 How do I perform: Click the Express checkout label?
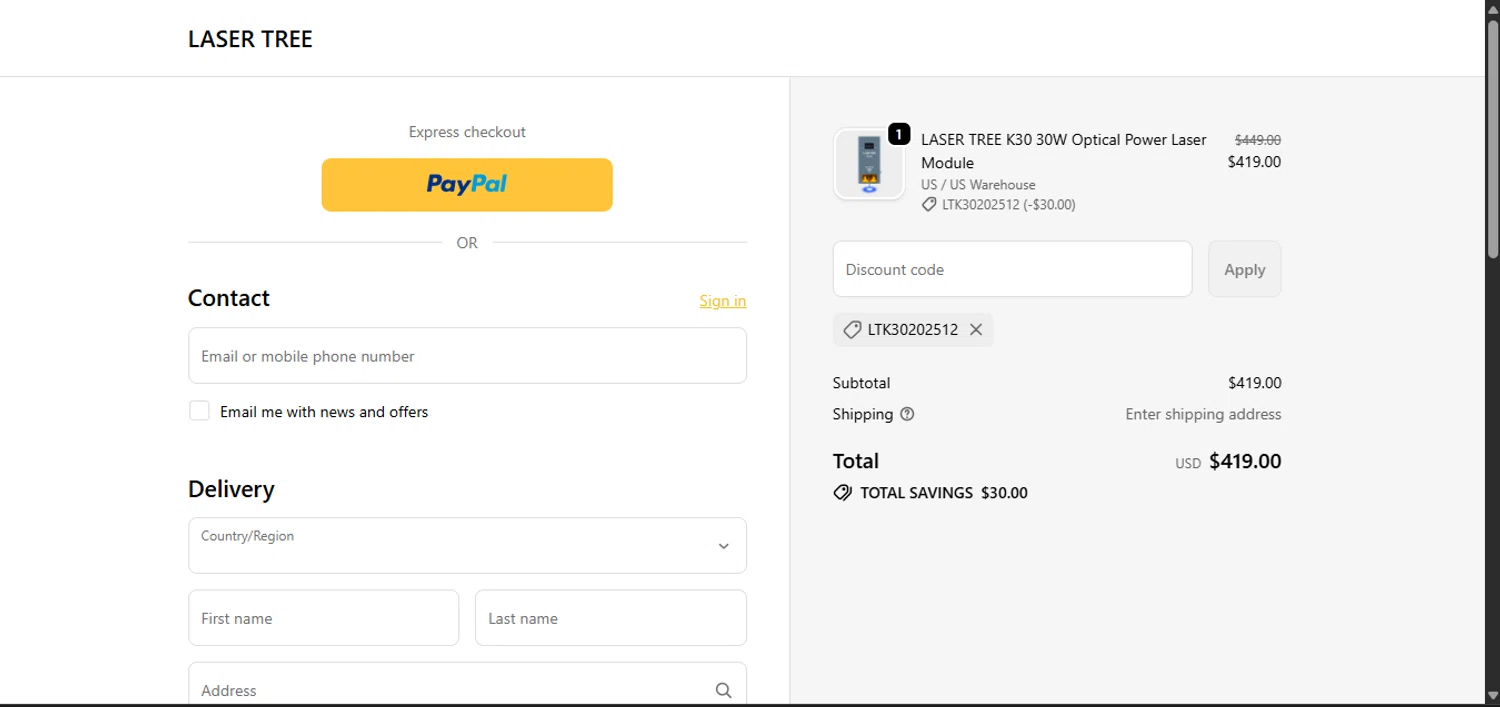[x=467, y=132]
